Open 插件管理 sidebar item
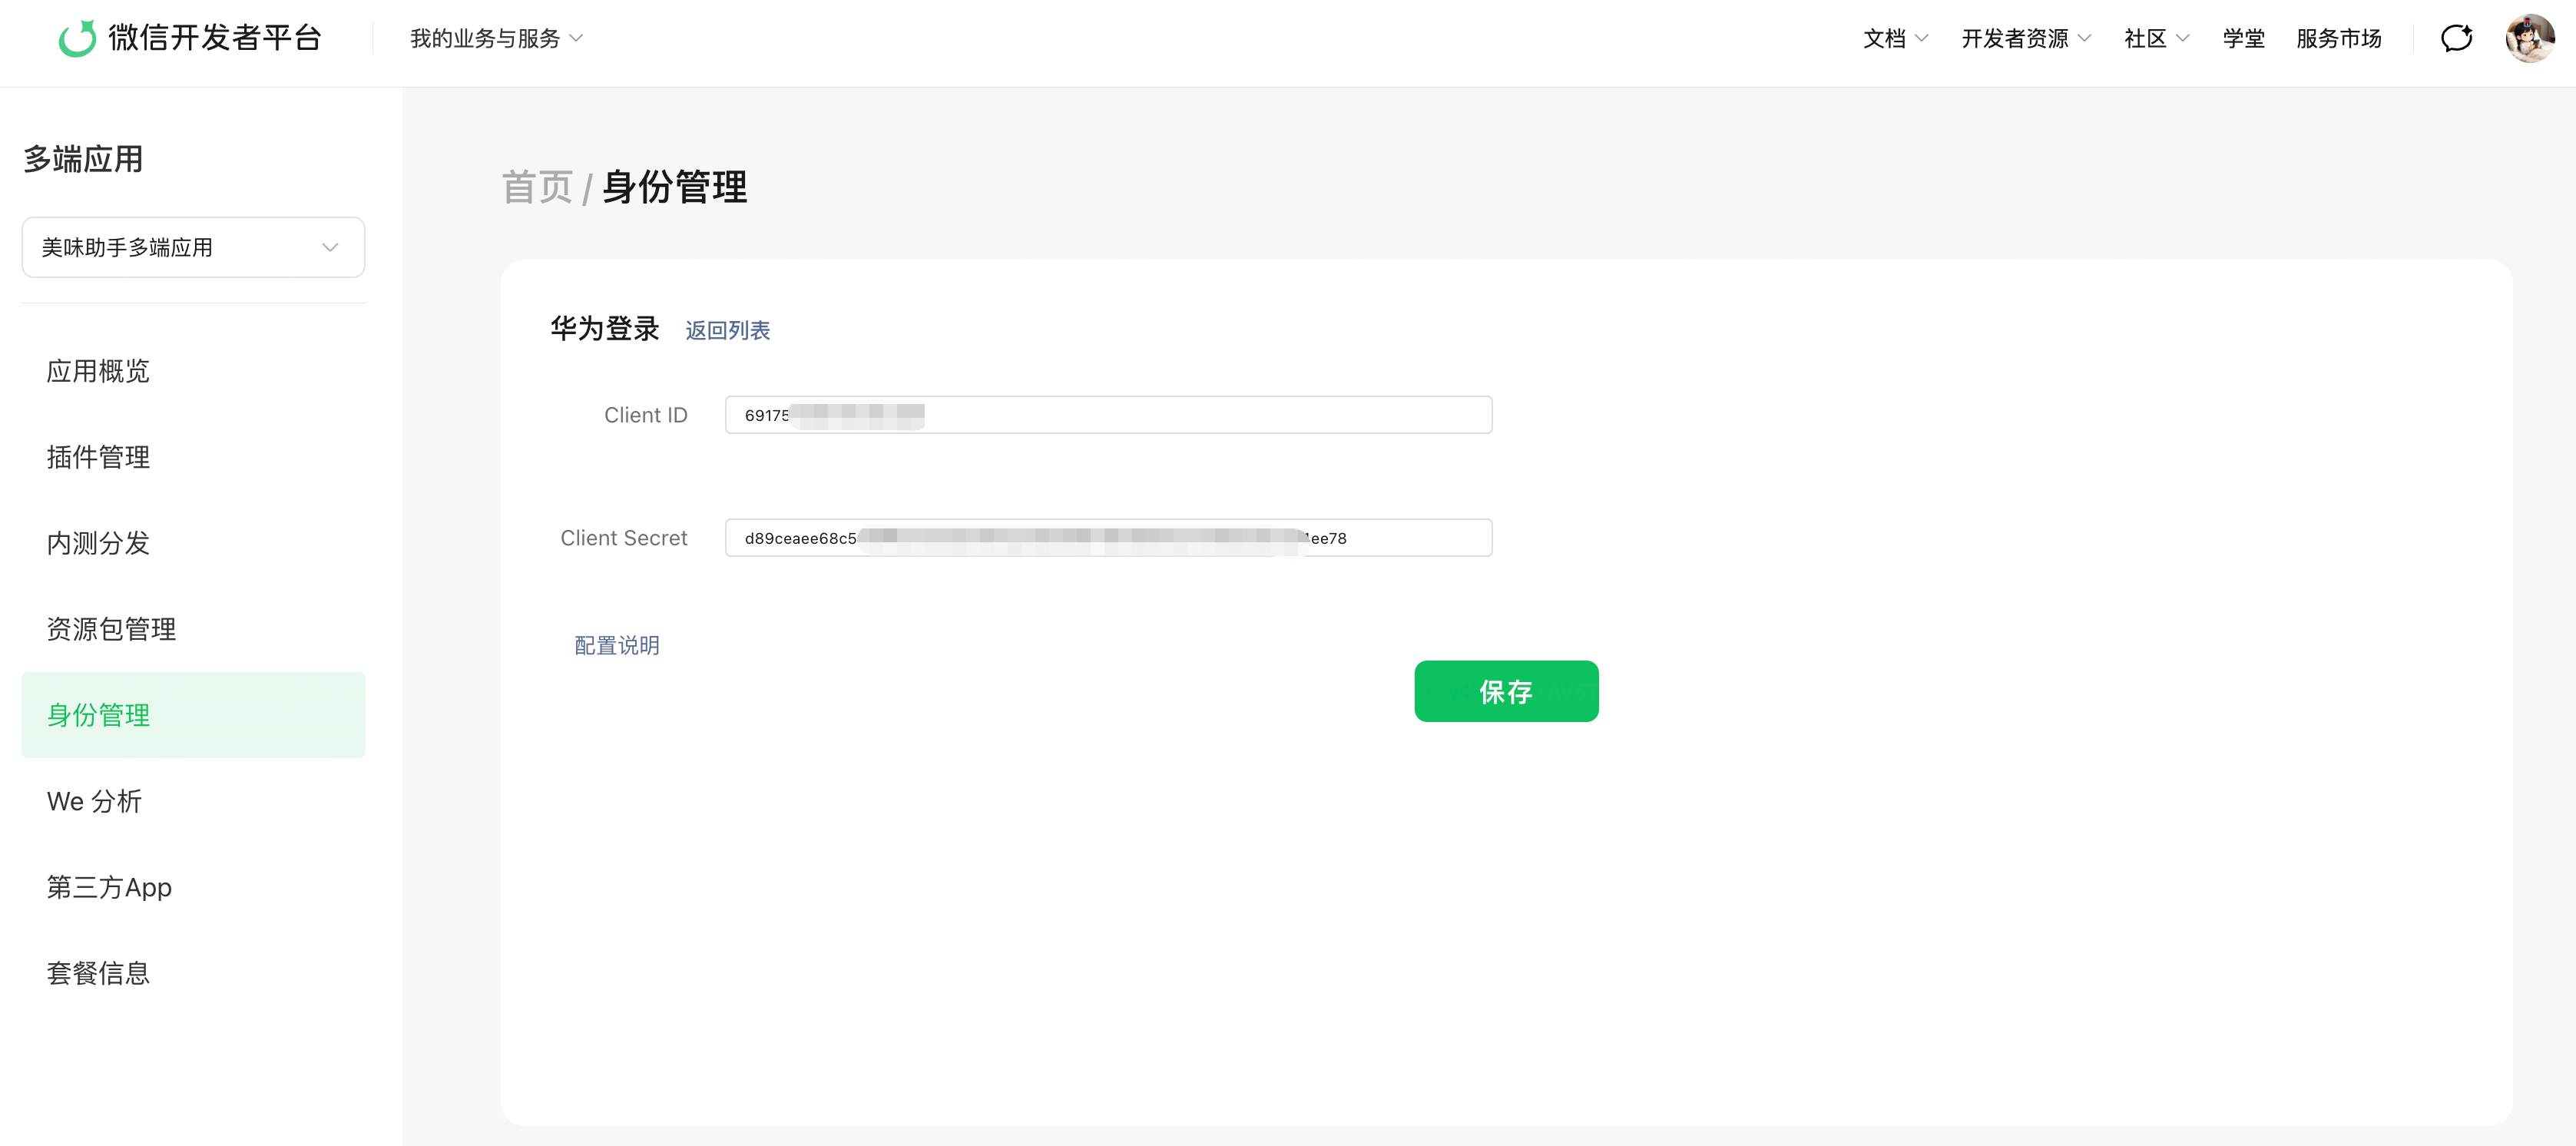The height and width of the screenshot is (1146, 2576). (98, 457)
